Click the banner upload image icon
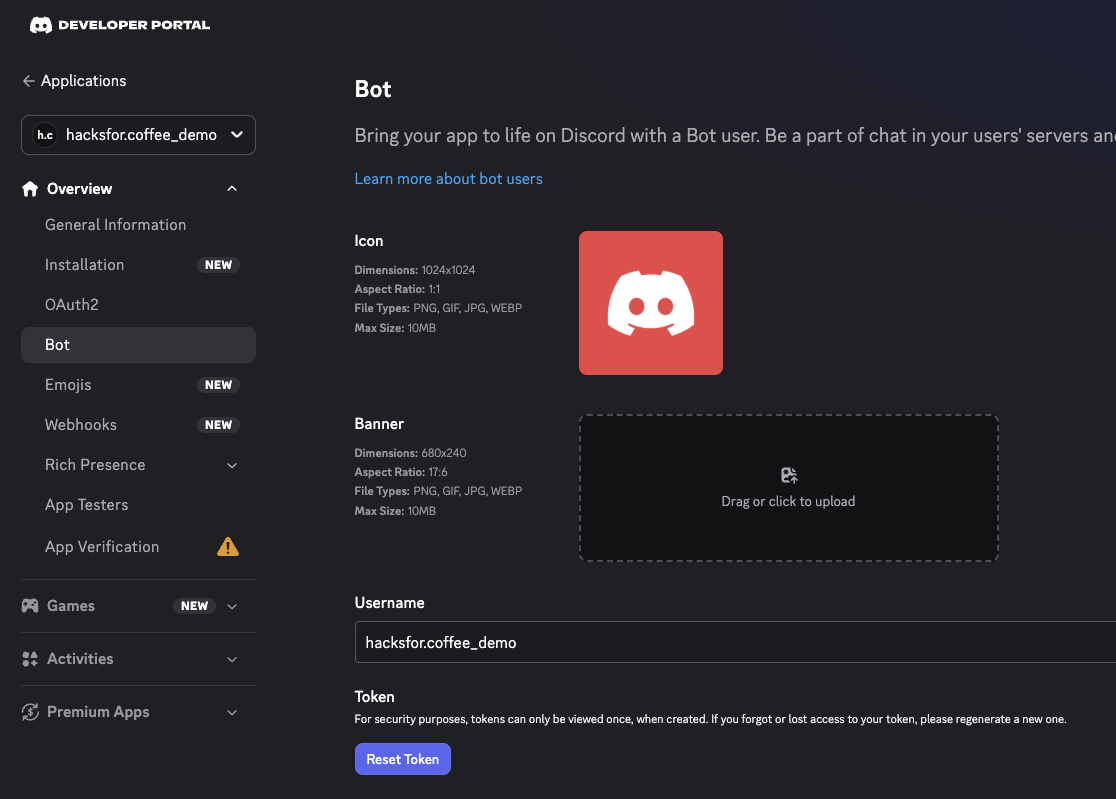1116x799 pixels. click(x=789, y=475)
